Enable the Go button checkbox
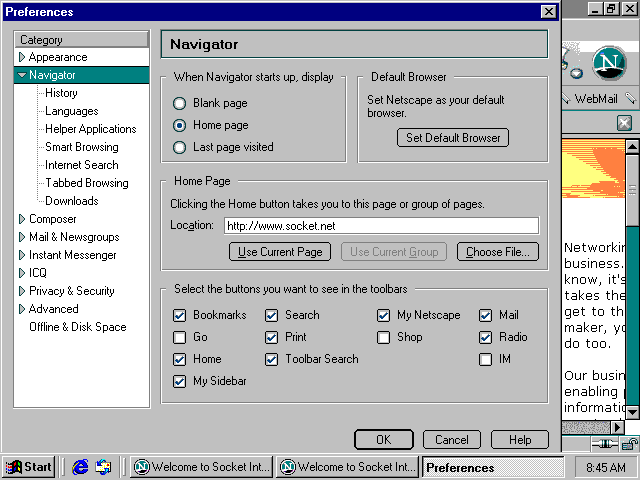 coord(180,337)
